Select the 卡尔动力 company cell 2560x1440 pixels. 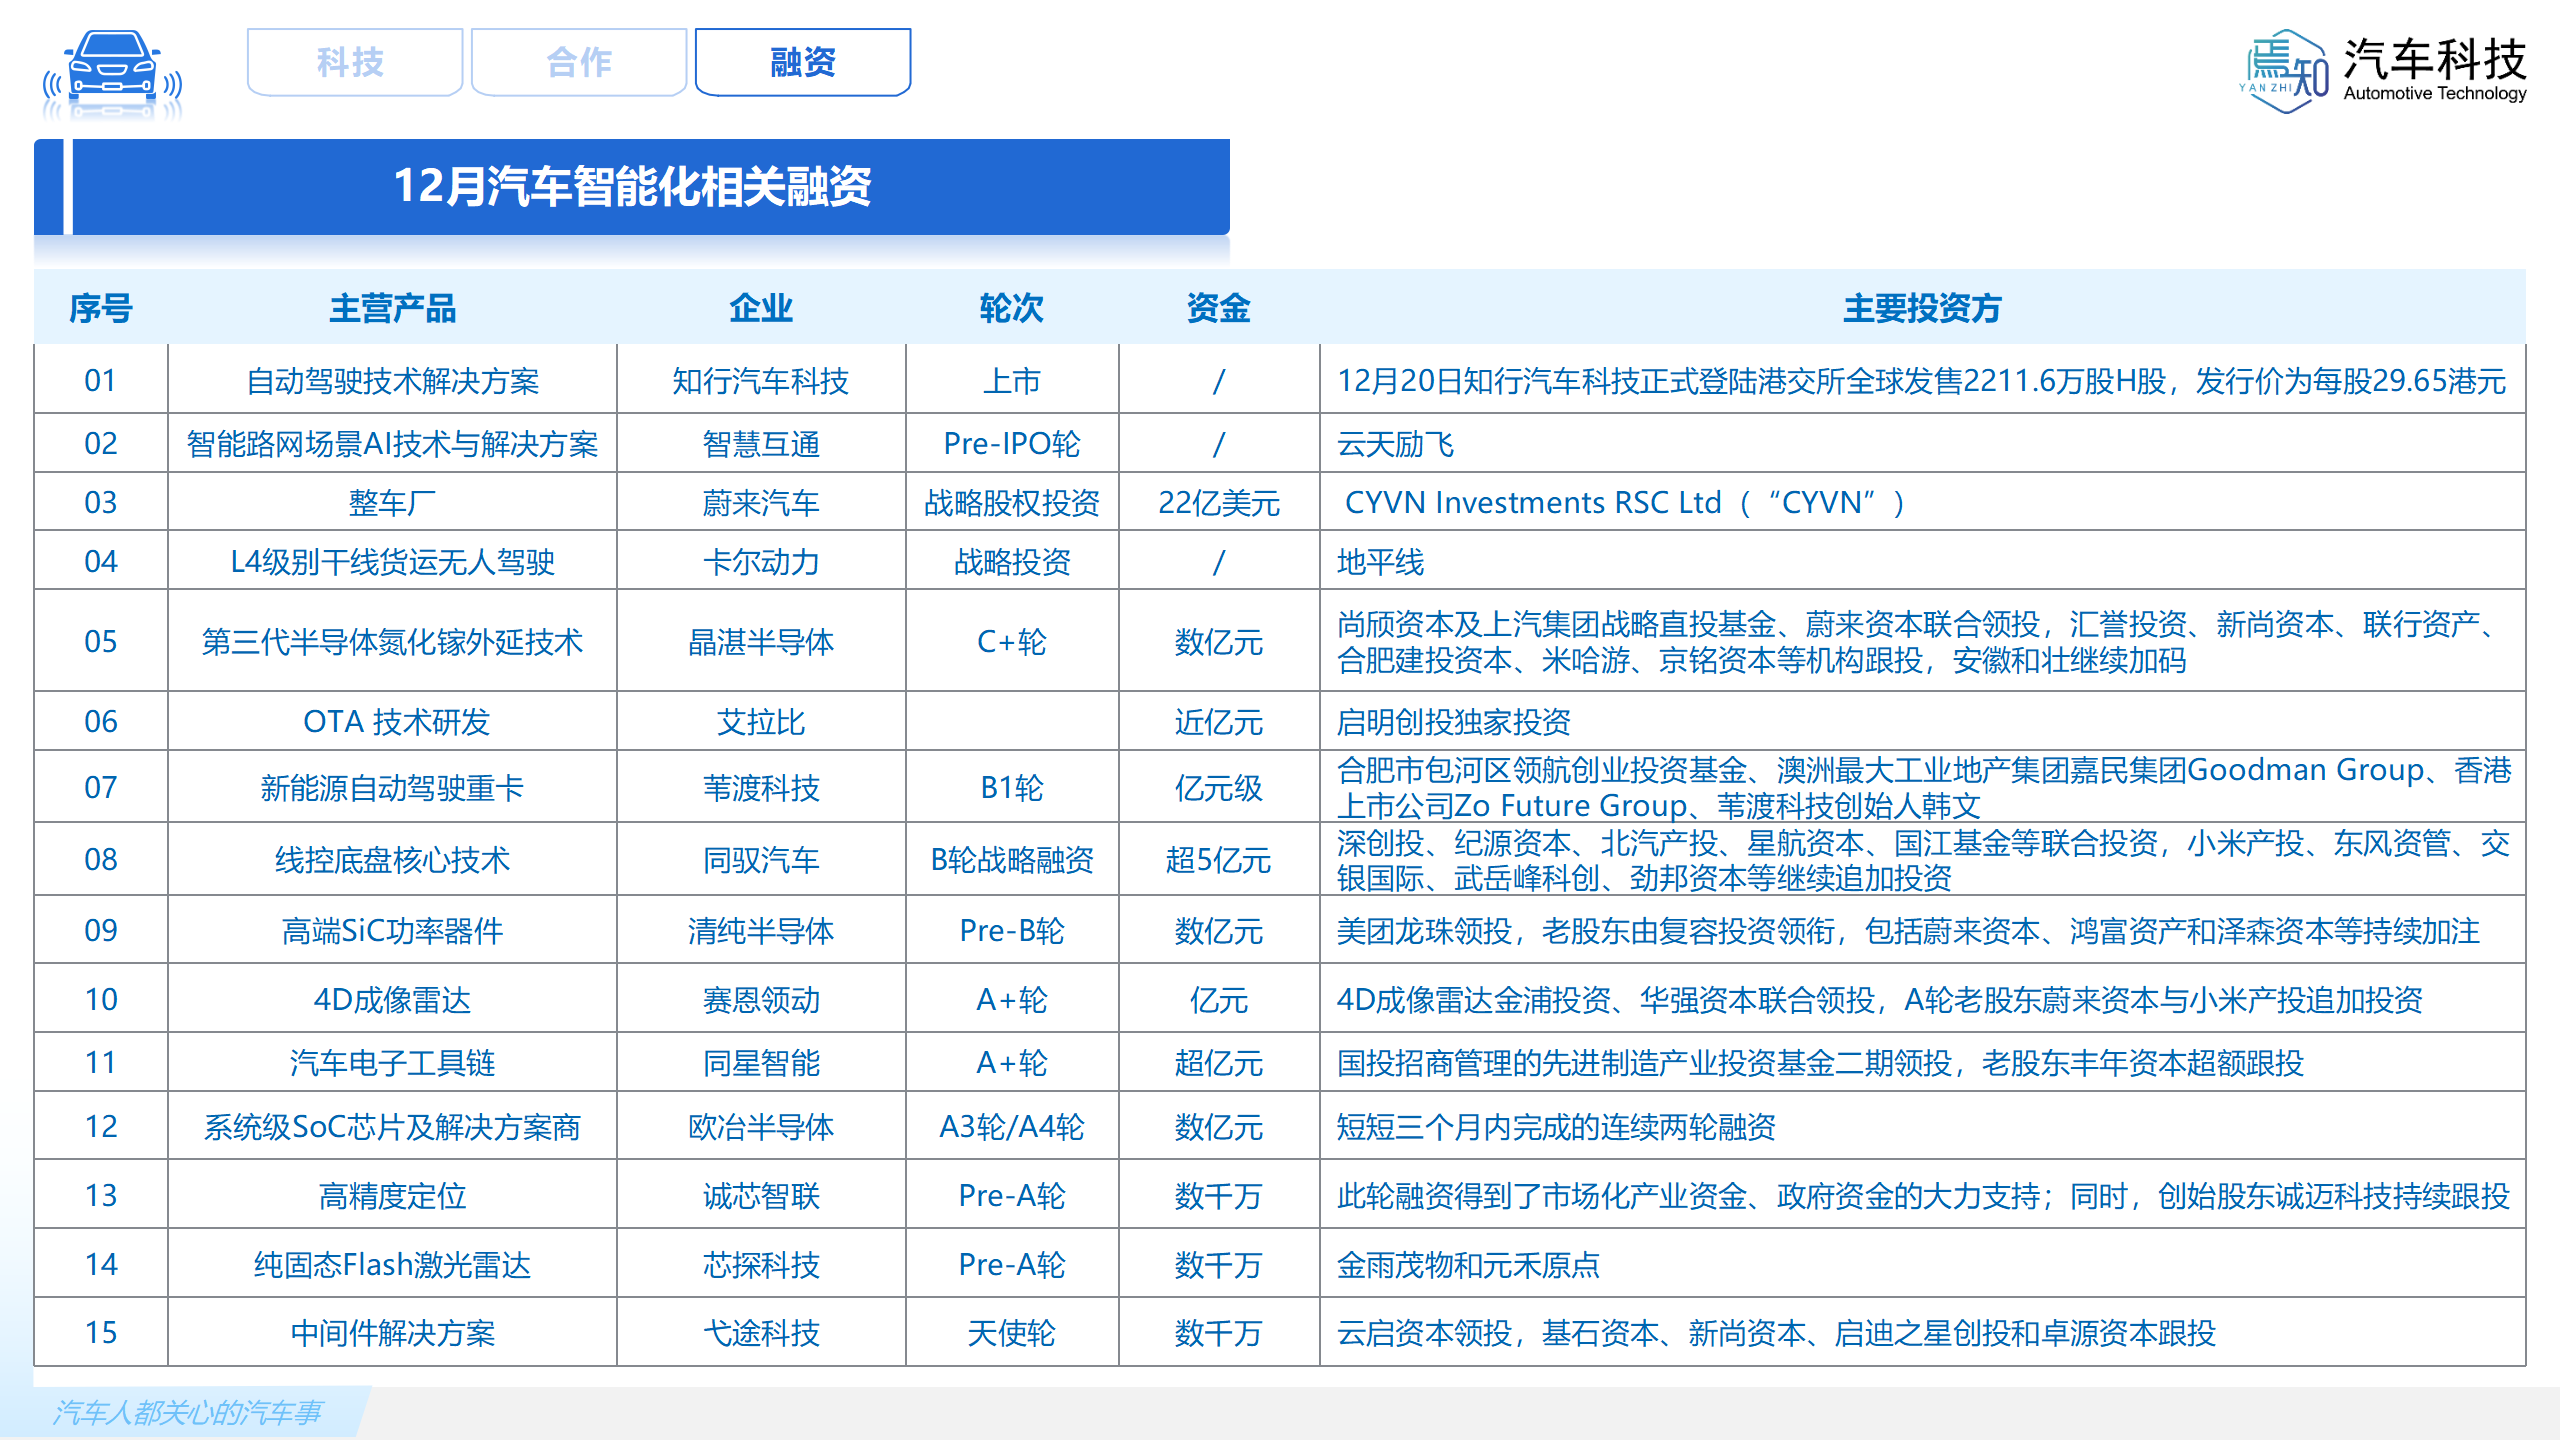pyautogui.click(x=761, y=561)
